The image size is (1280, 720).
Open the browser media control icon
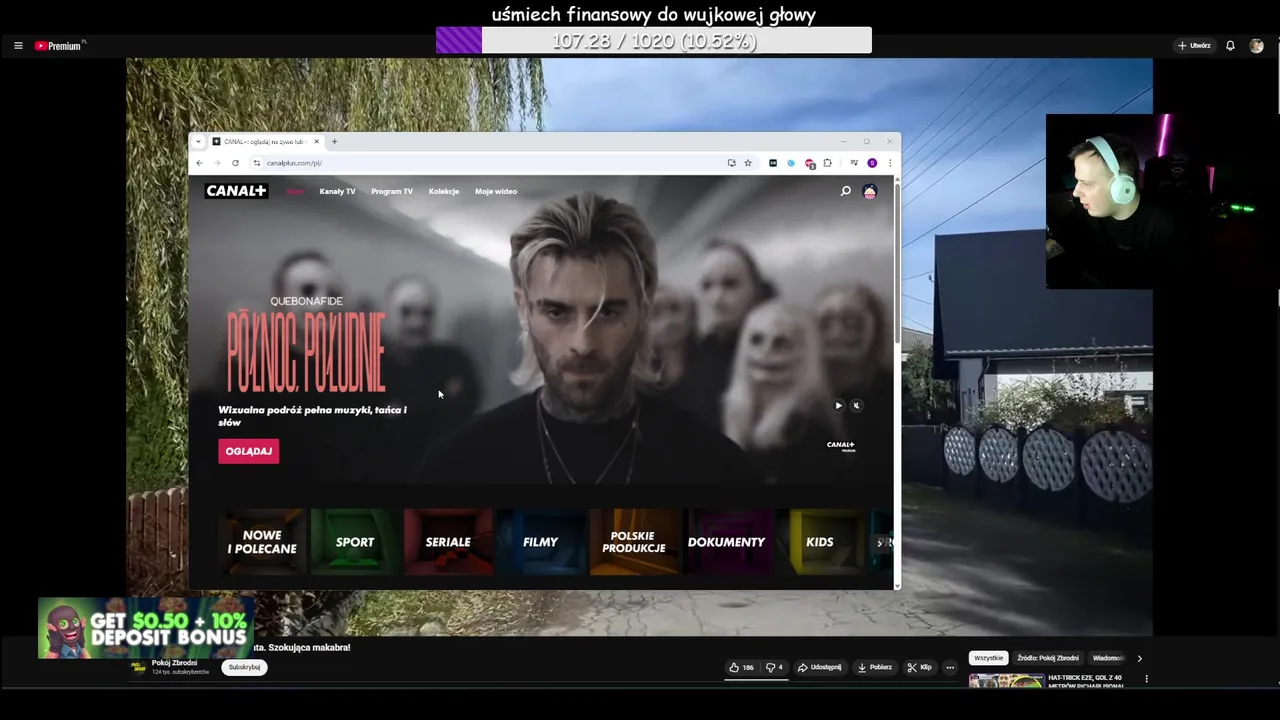(854, 163)
